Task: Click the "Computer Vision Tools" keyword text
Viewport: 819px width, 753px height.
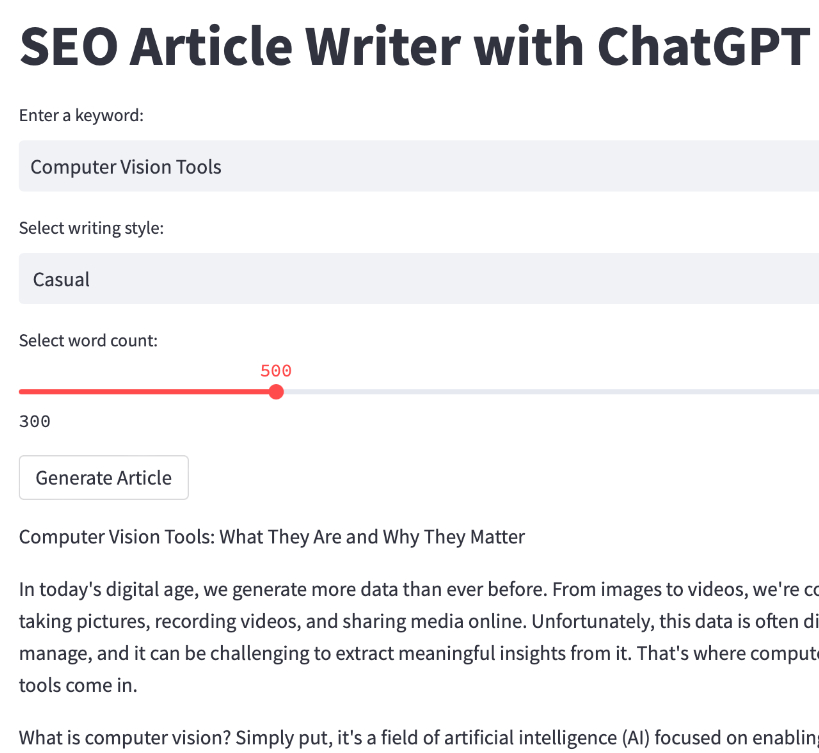Action: [125, 166]
